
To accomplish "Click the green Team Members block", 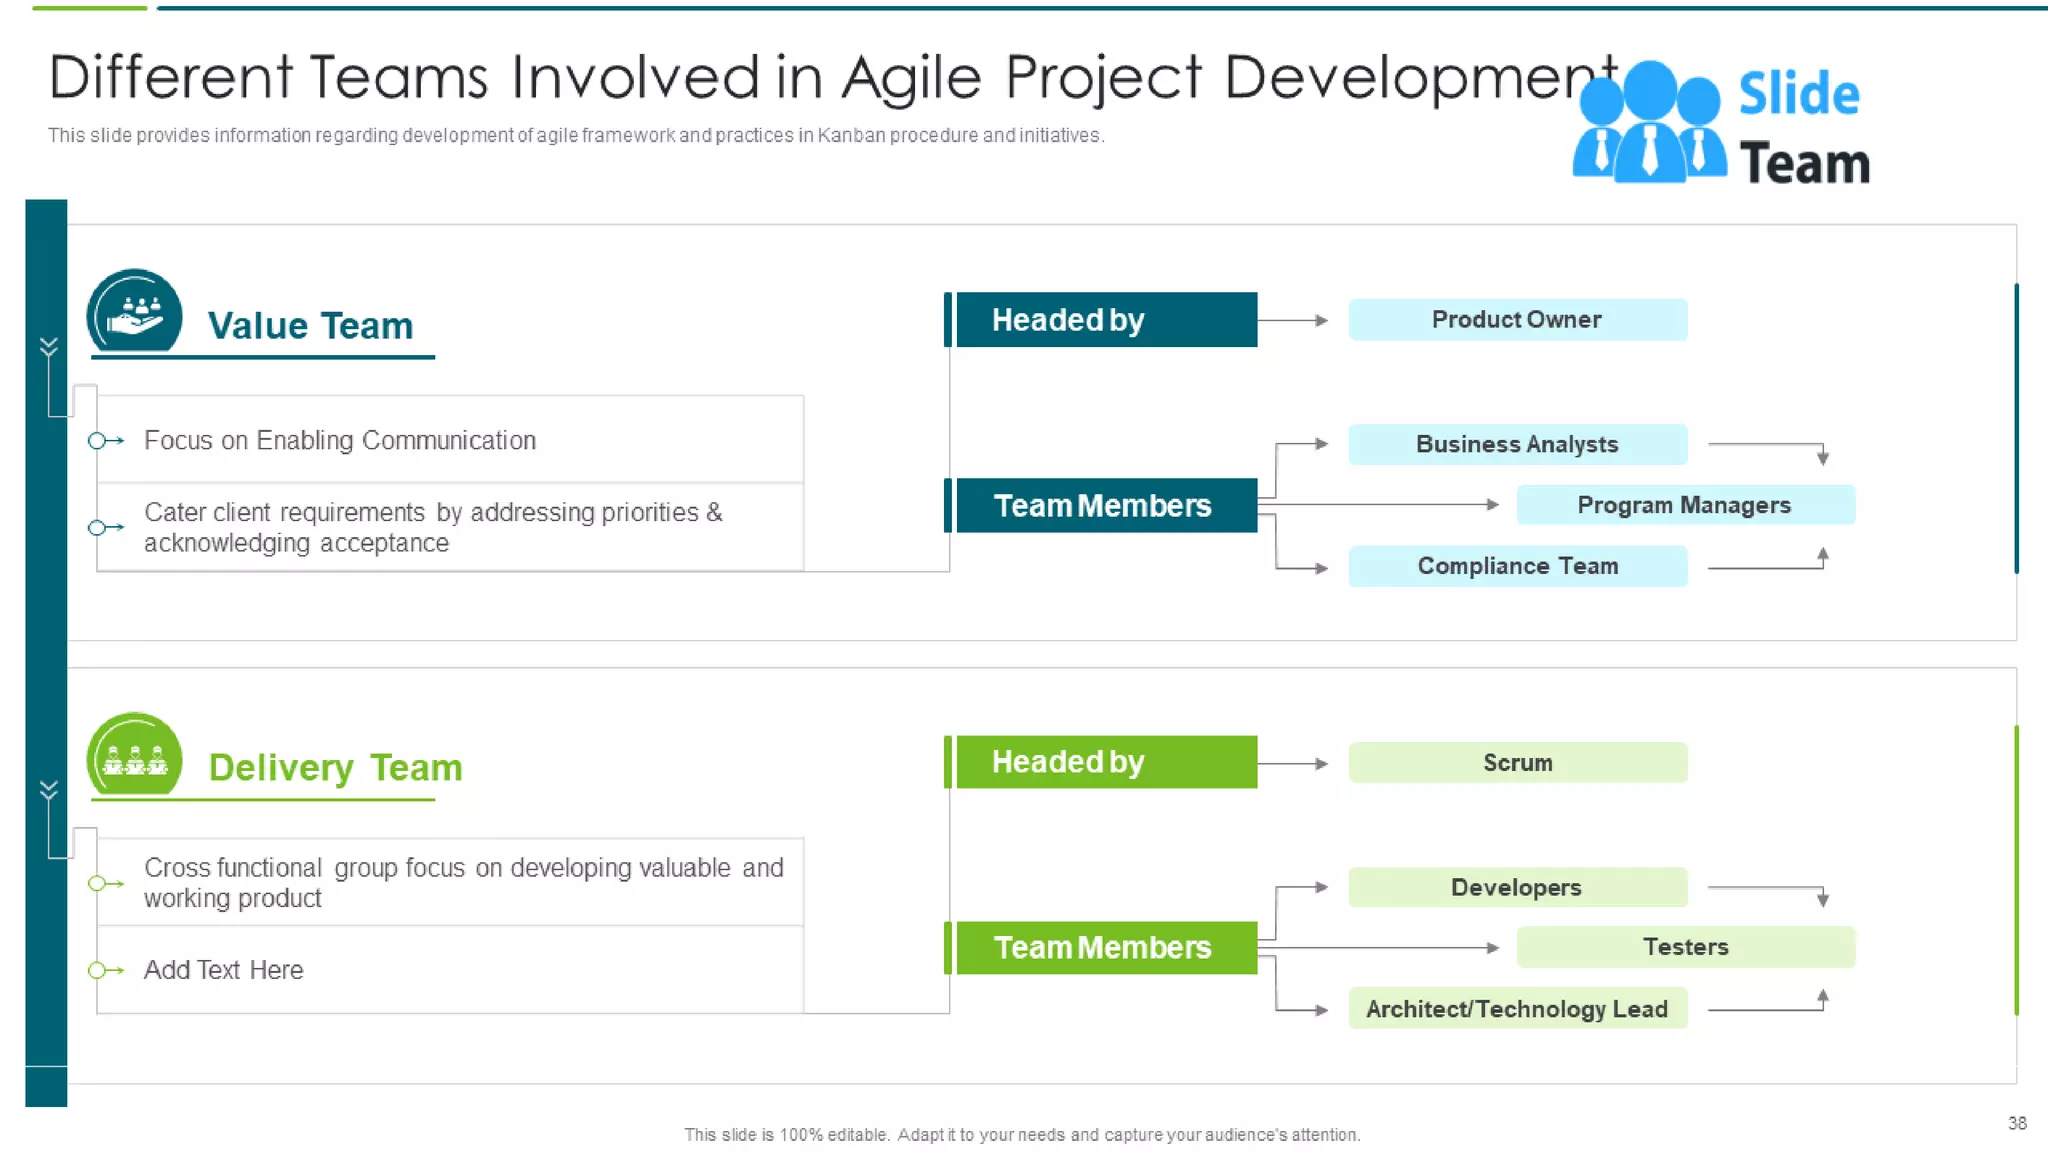I will pos(1105,948).
